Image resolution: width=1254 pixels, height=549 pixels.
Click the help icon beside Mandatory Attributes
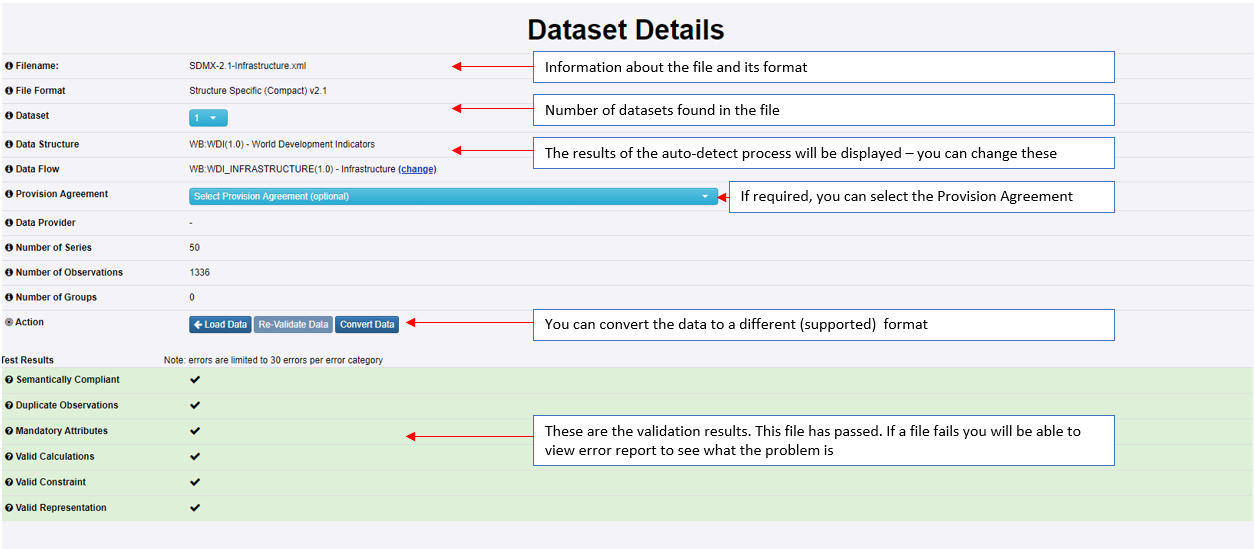(9, 431)
